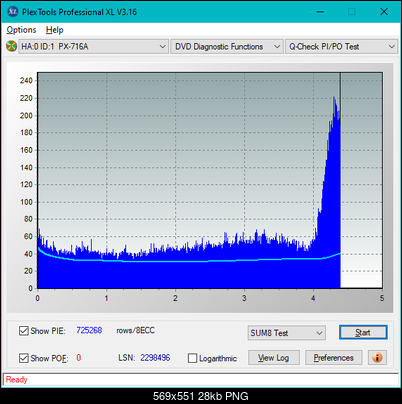Toggle the Show POF checkbox
The image size is (402, 404).
(x=23, y=358)
